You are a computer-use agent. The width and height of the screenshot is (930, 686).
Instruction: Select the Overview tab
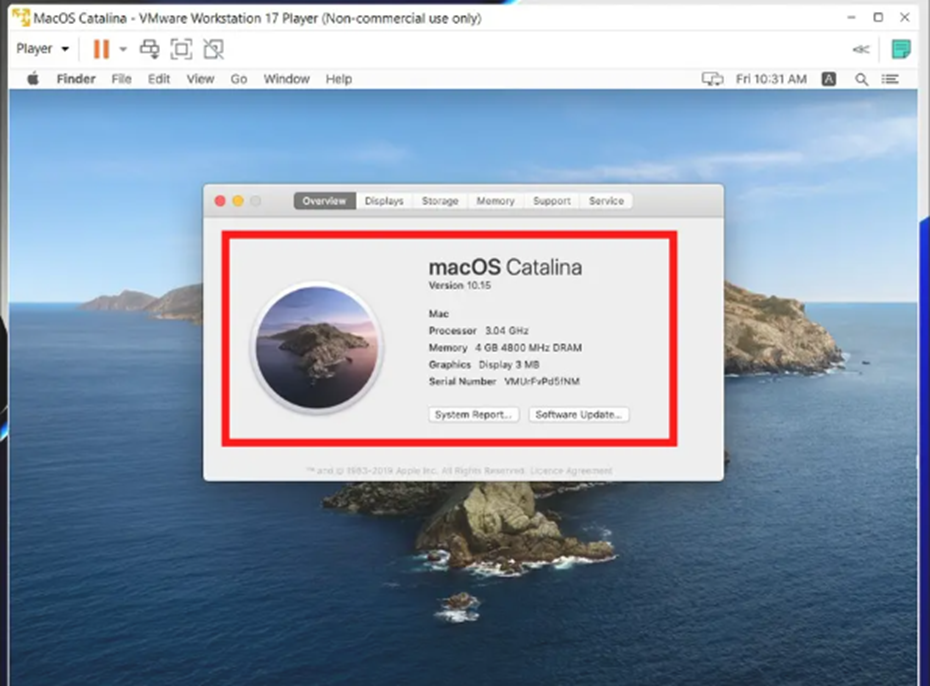point(324,201)
